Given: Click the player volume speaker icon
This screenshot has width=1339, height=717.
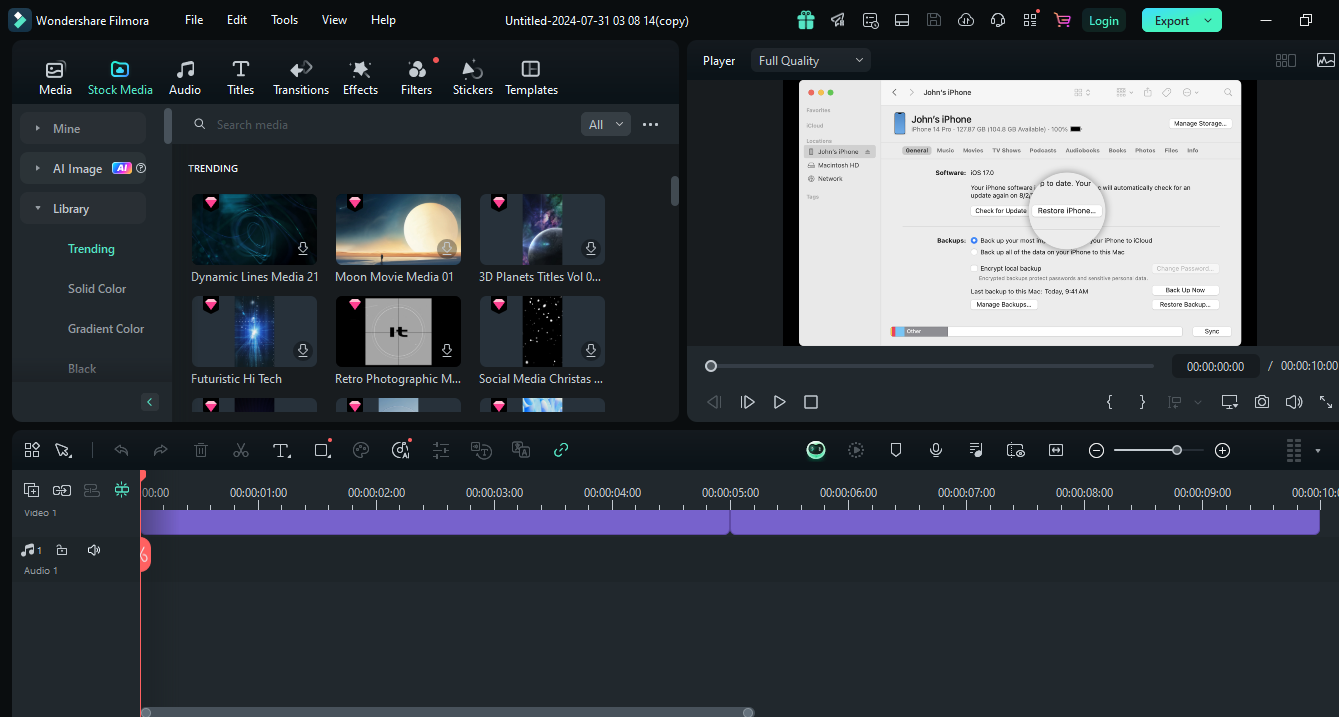Looking at the screenshot, I should (x=1294, y=401).
